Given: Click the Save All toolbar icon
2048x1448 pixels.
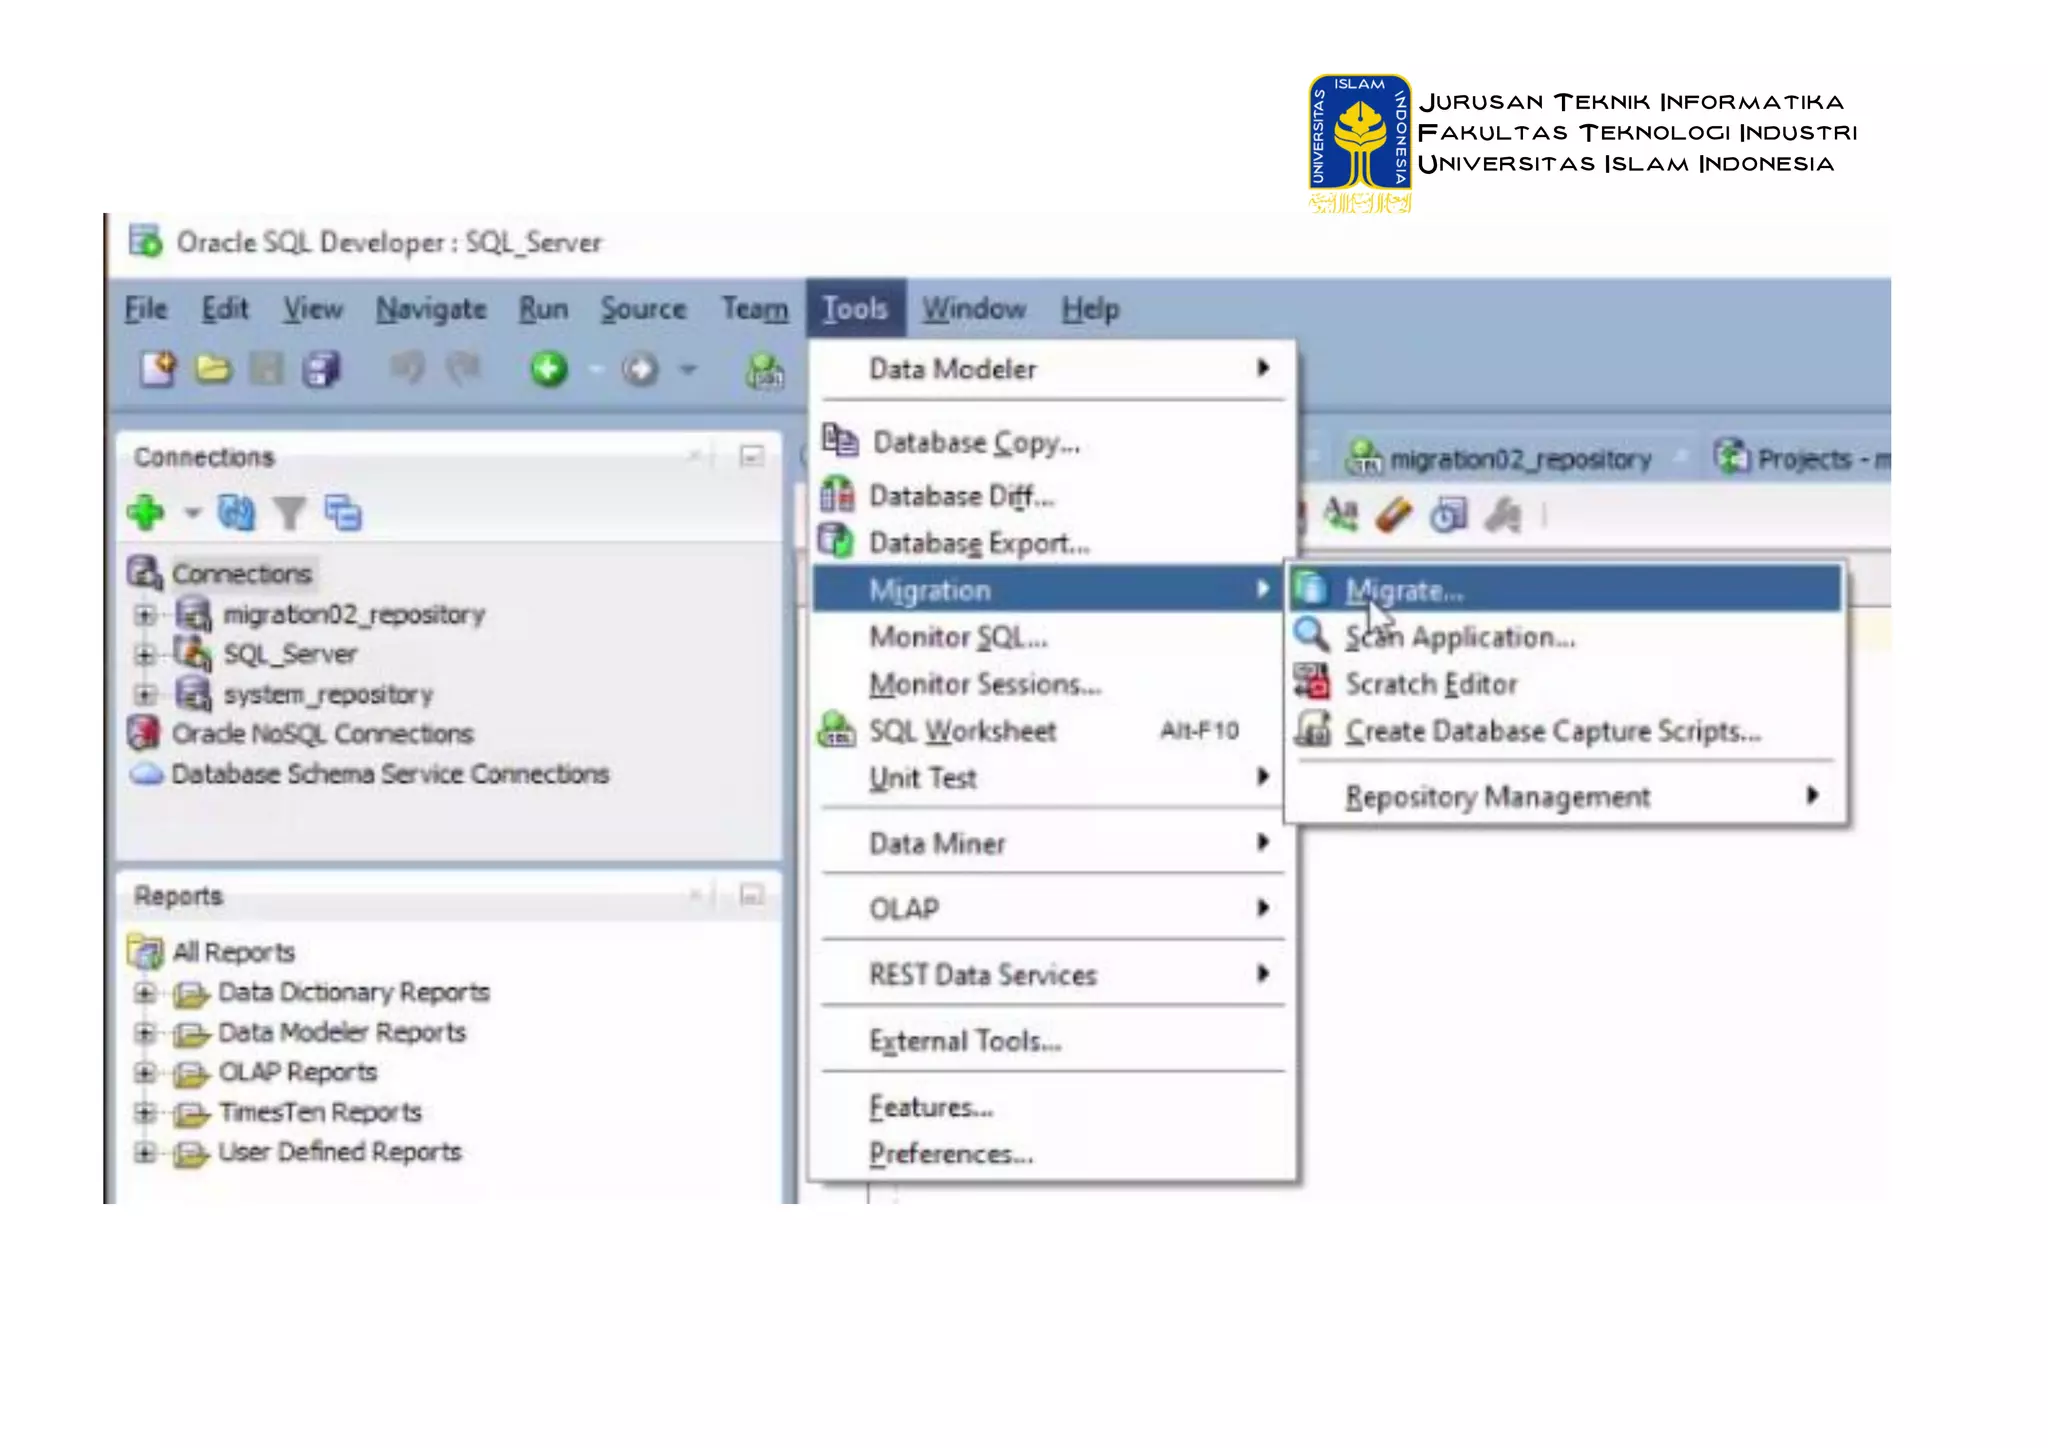Looking at the screenshot, I should click(321, 369).
